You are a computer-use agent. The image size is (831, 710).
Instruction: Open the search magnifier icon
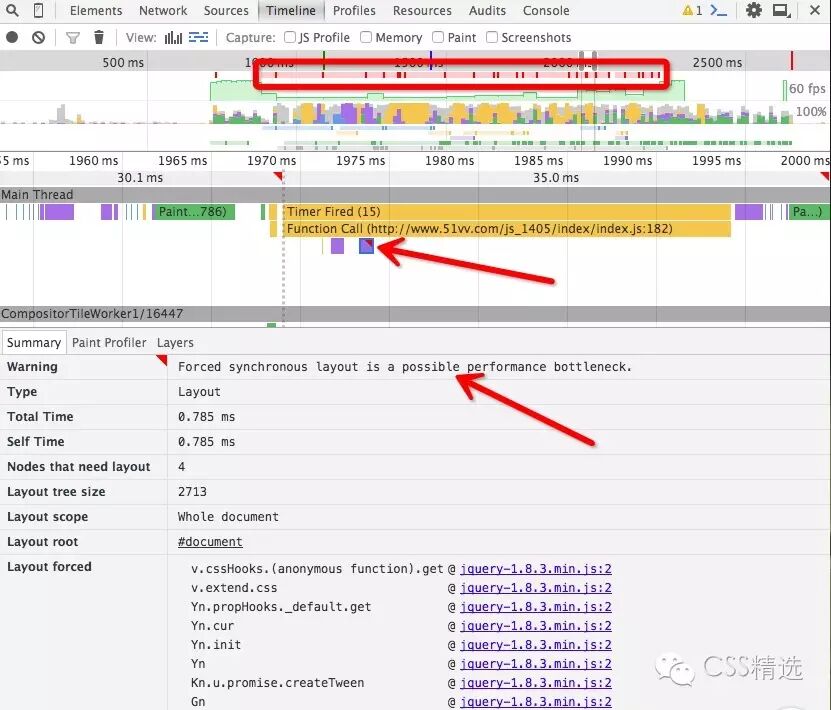click(12, 10)
